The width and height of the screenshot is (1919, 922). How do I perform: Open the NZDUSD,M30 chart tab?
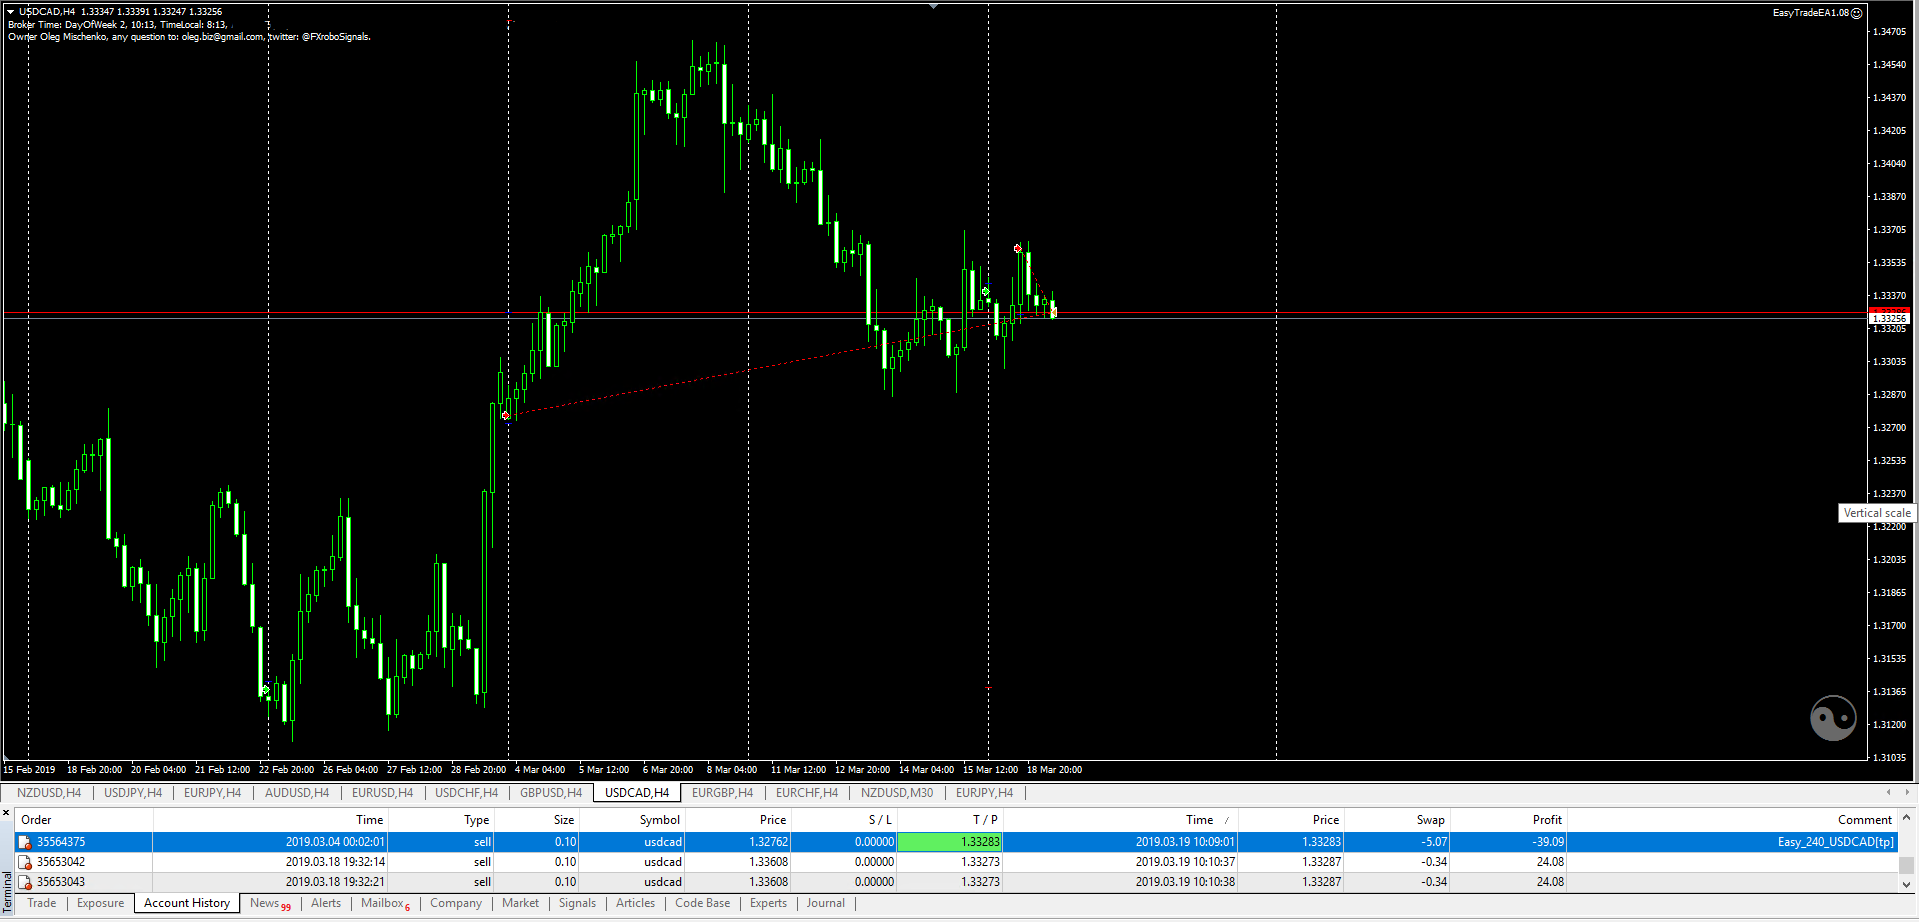coord(897,793)
